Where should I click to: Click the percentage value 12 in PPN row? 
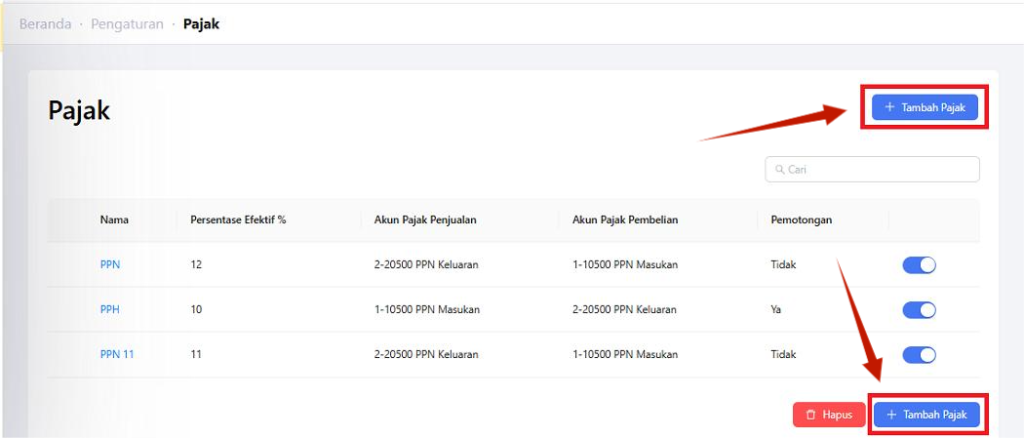196,265
